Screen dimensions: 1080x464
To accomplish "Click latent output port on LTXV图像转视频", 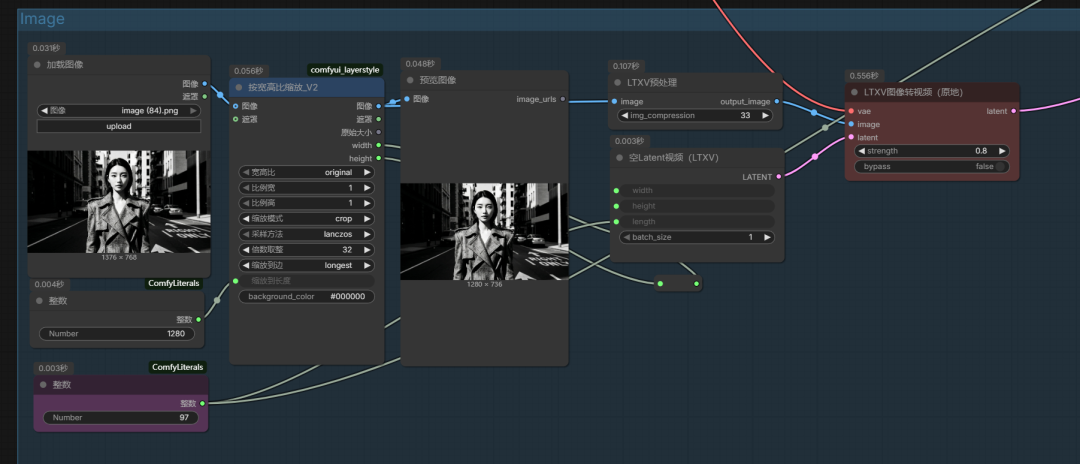I will point(1013,111).
